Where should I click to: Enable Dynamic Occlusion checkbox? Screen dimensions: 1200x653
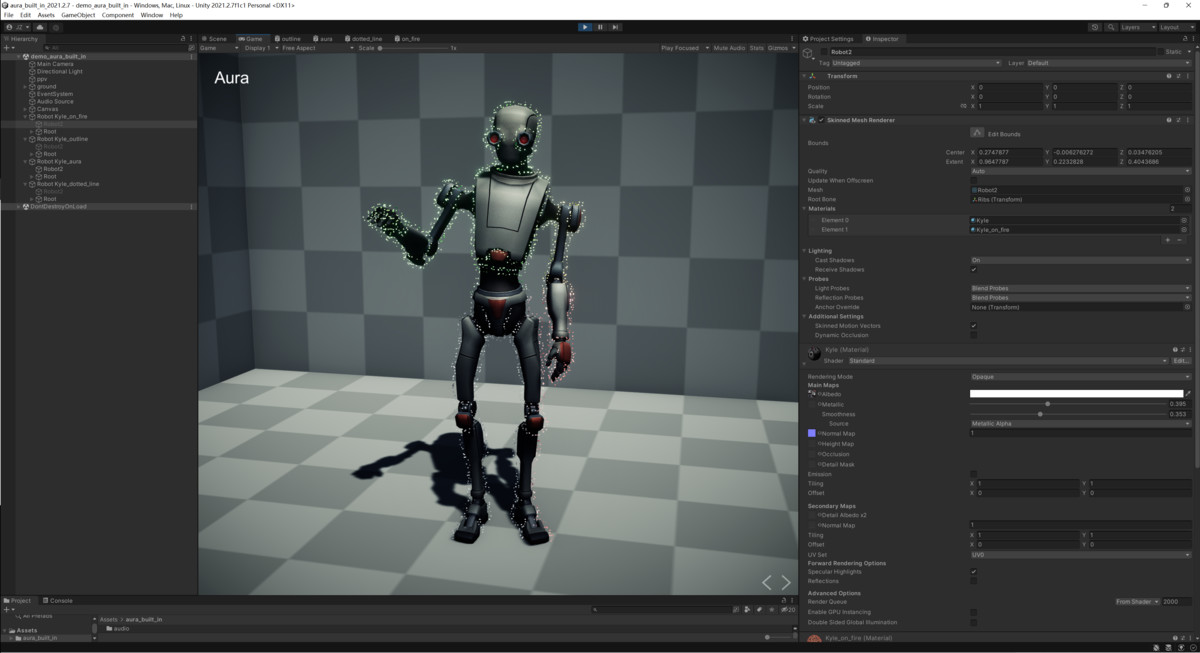point(974,334)
